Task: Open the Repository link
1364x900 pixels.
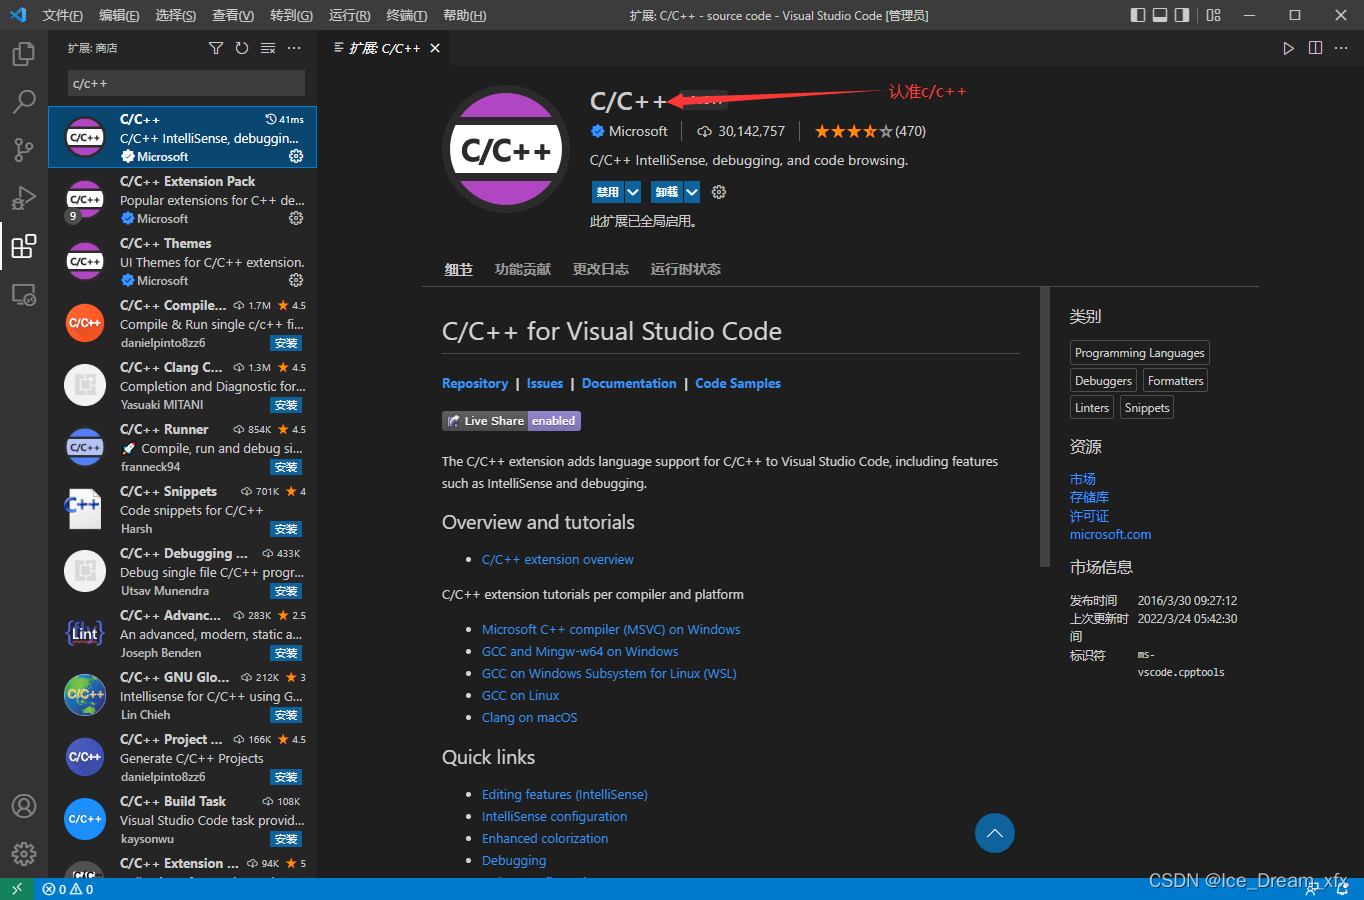Action: 475,384
